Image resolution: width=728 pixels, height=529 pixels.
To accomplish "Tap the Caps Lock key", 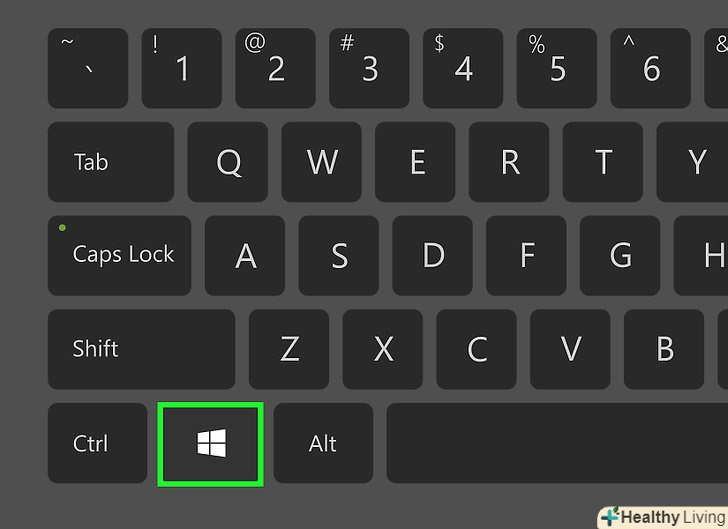I will coord(119,255).
